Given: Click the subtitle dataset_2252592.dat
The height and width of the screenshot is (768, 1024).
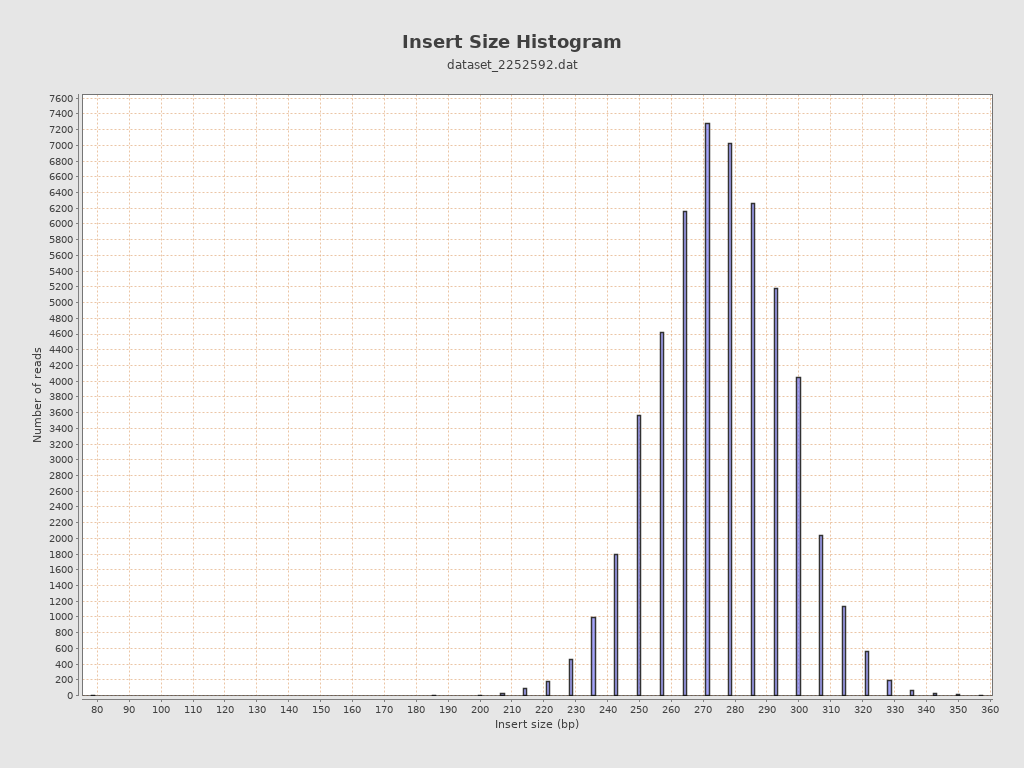Looking at the screenshot, I should pos(511,65).
